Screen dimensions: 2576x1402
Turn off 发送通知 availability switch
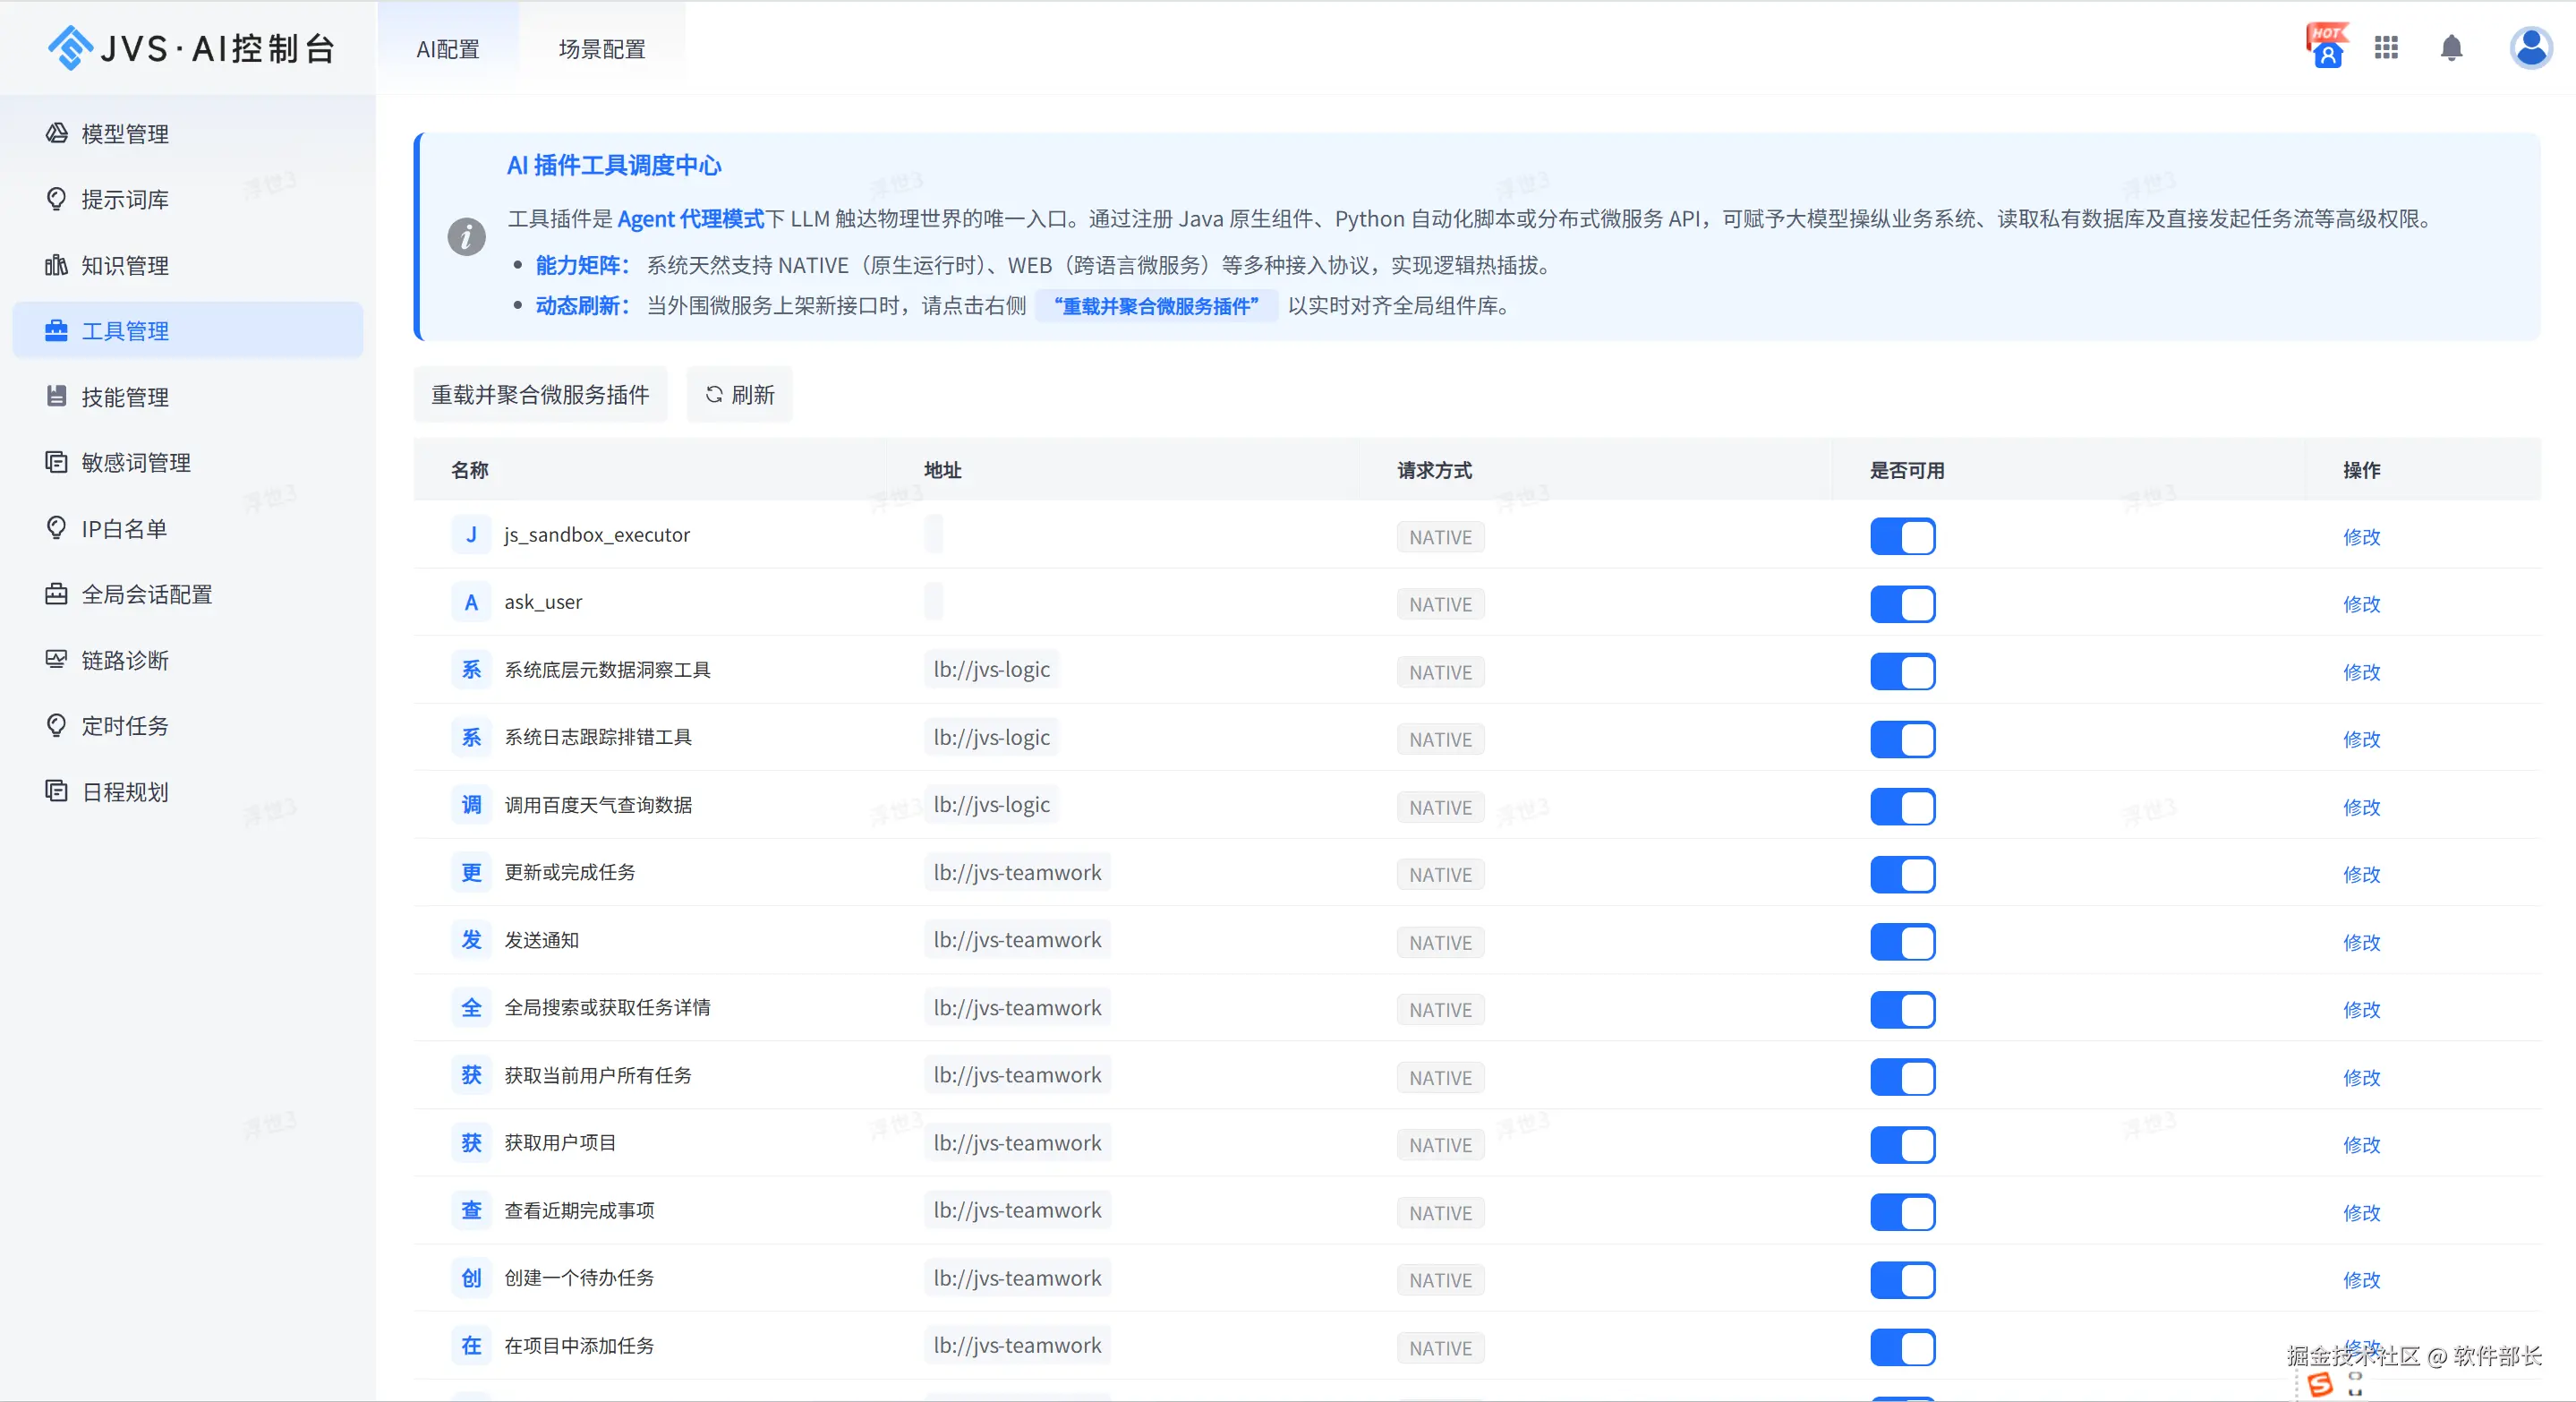[1902, 942]
